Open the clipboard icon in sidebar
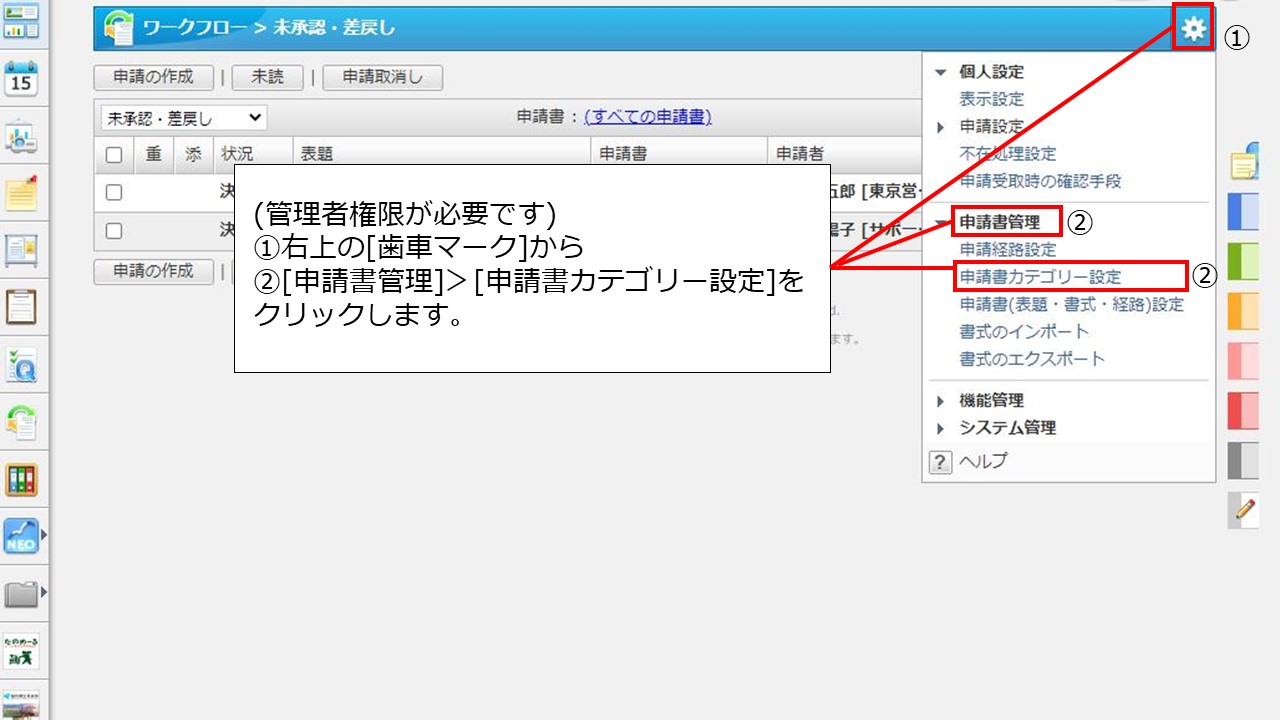The width and height of the screenshot is (1280, 720). 21,306
